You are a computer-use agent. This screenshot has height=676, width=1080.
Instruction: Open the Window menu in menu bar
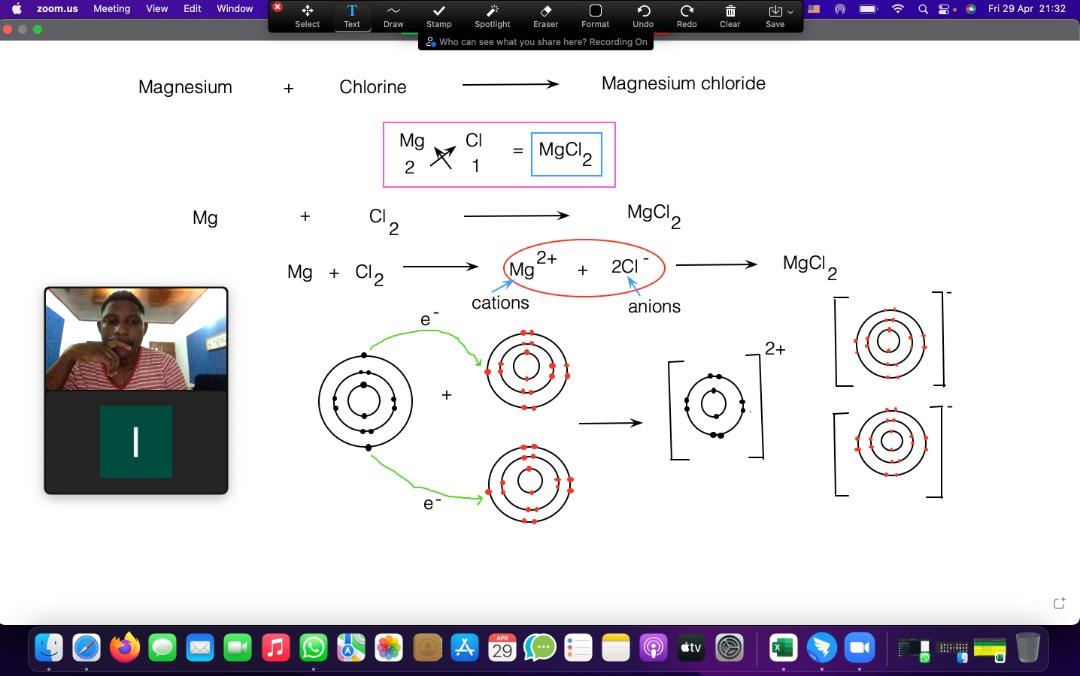click(235, 8)
